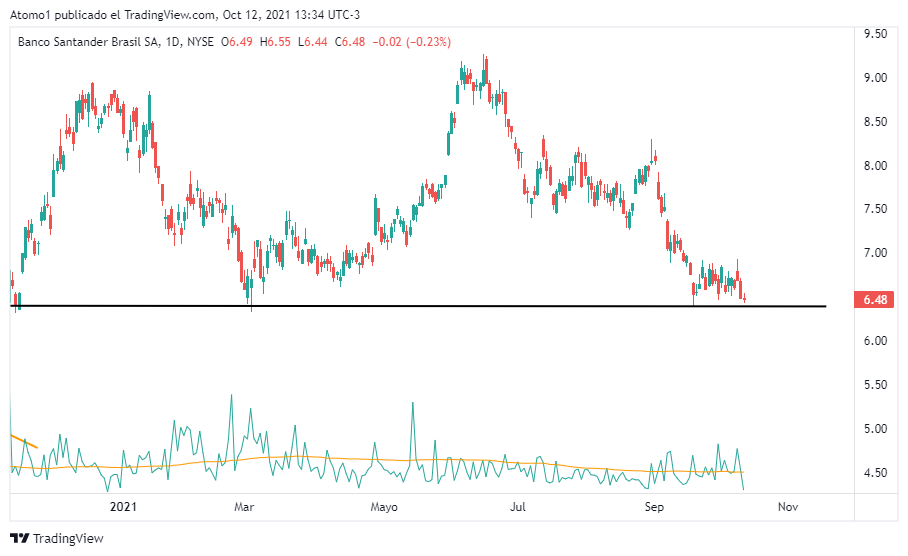Click the Mar label on the time axis
908x556 pixels.
coord(244,507)
